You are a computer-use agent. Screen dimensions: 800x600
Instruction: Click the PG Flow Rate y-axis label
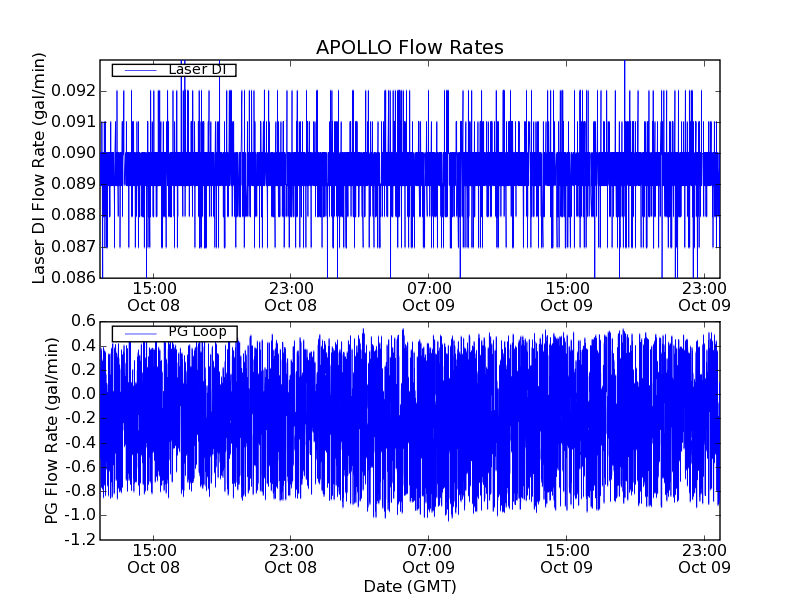(x=50, y=430)
